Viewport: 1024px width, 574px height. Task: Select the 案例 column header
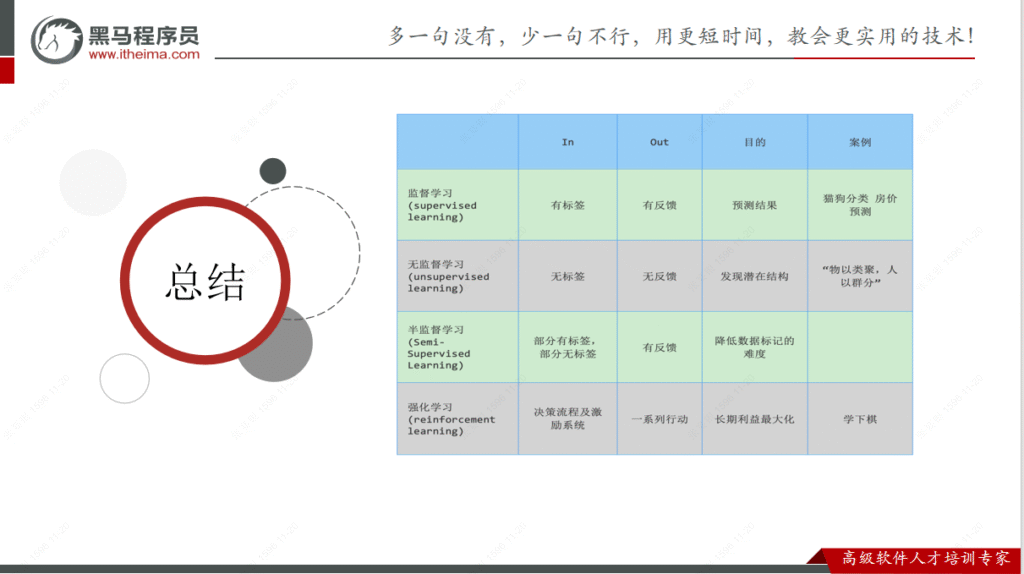(x=859, y=142)
